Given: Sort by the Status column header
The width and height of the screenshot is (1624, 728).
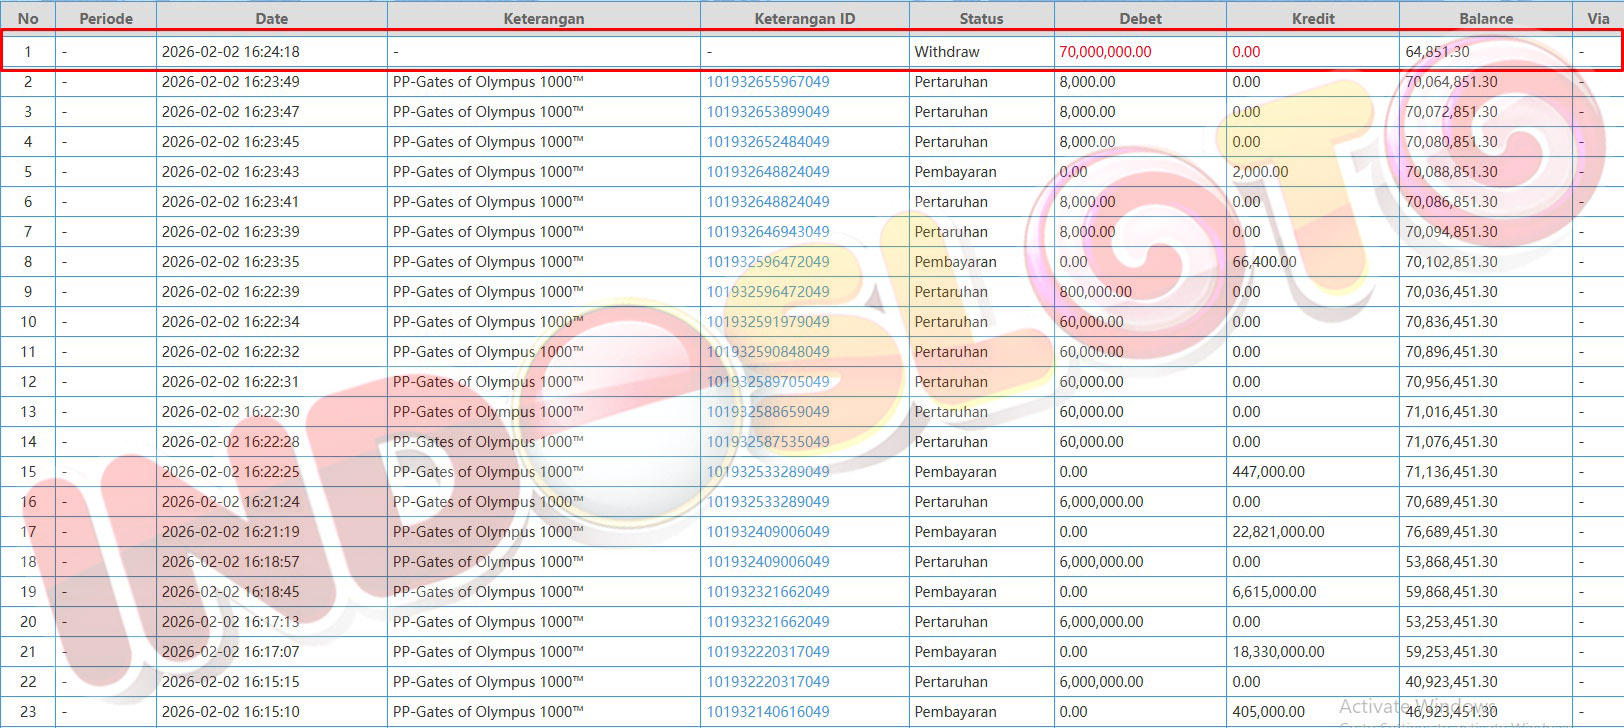Looking at the screenshot, I should pos(980,18).
